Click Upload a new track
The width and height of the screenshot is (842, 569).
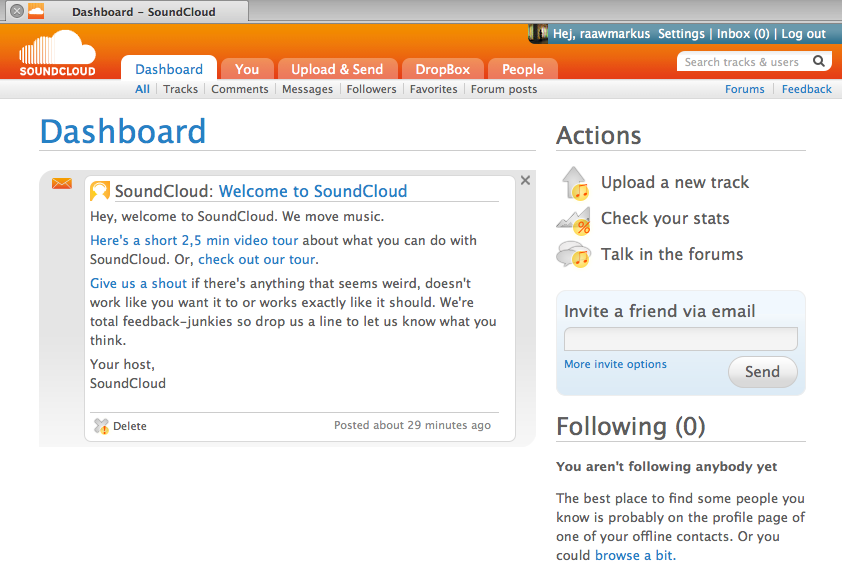[675, 183]
